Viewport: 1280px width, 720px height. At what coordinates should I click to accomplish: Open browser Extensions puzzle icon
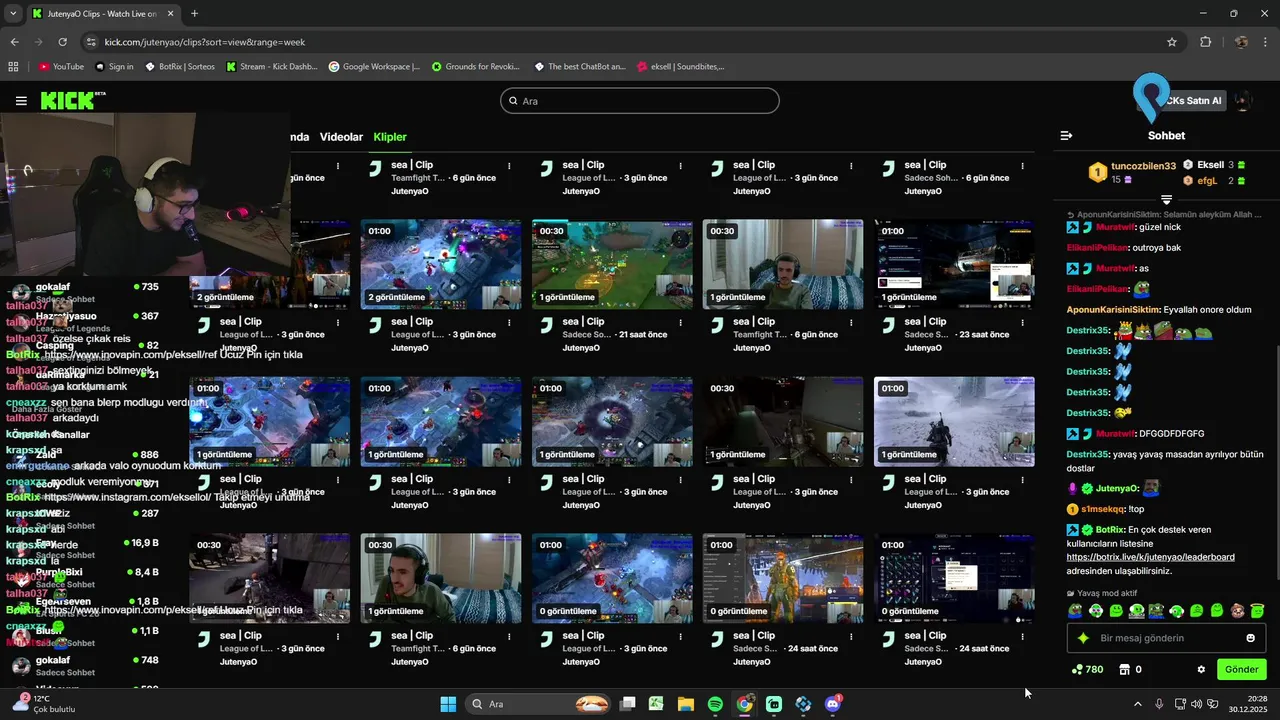pyautogui.click(x=1205, y=42)
